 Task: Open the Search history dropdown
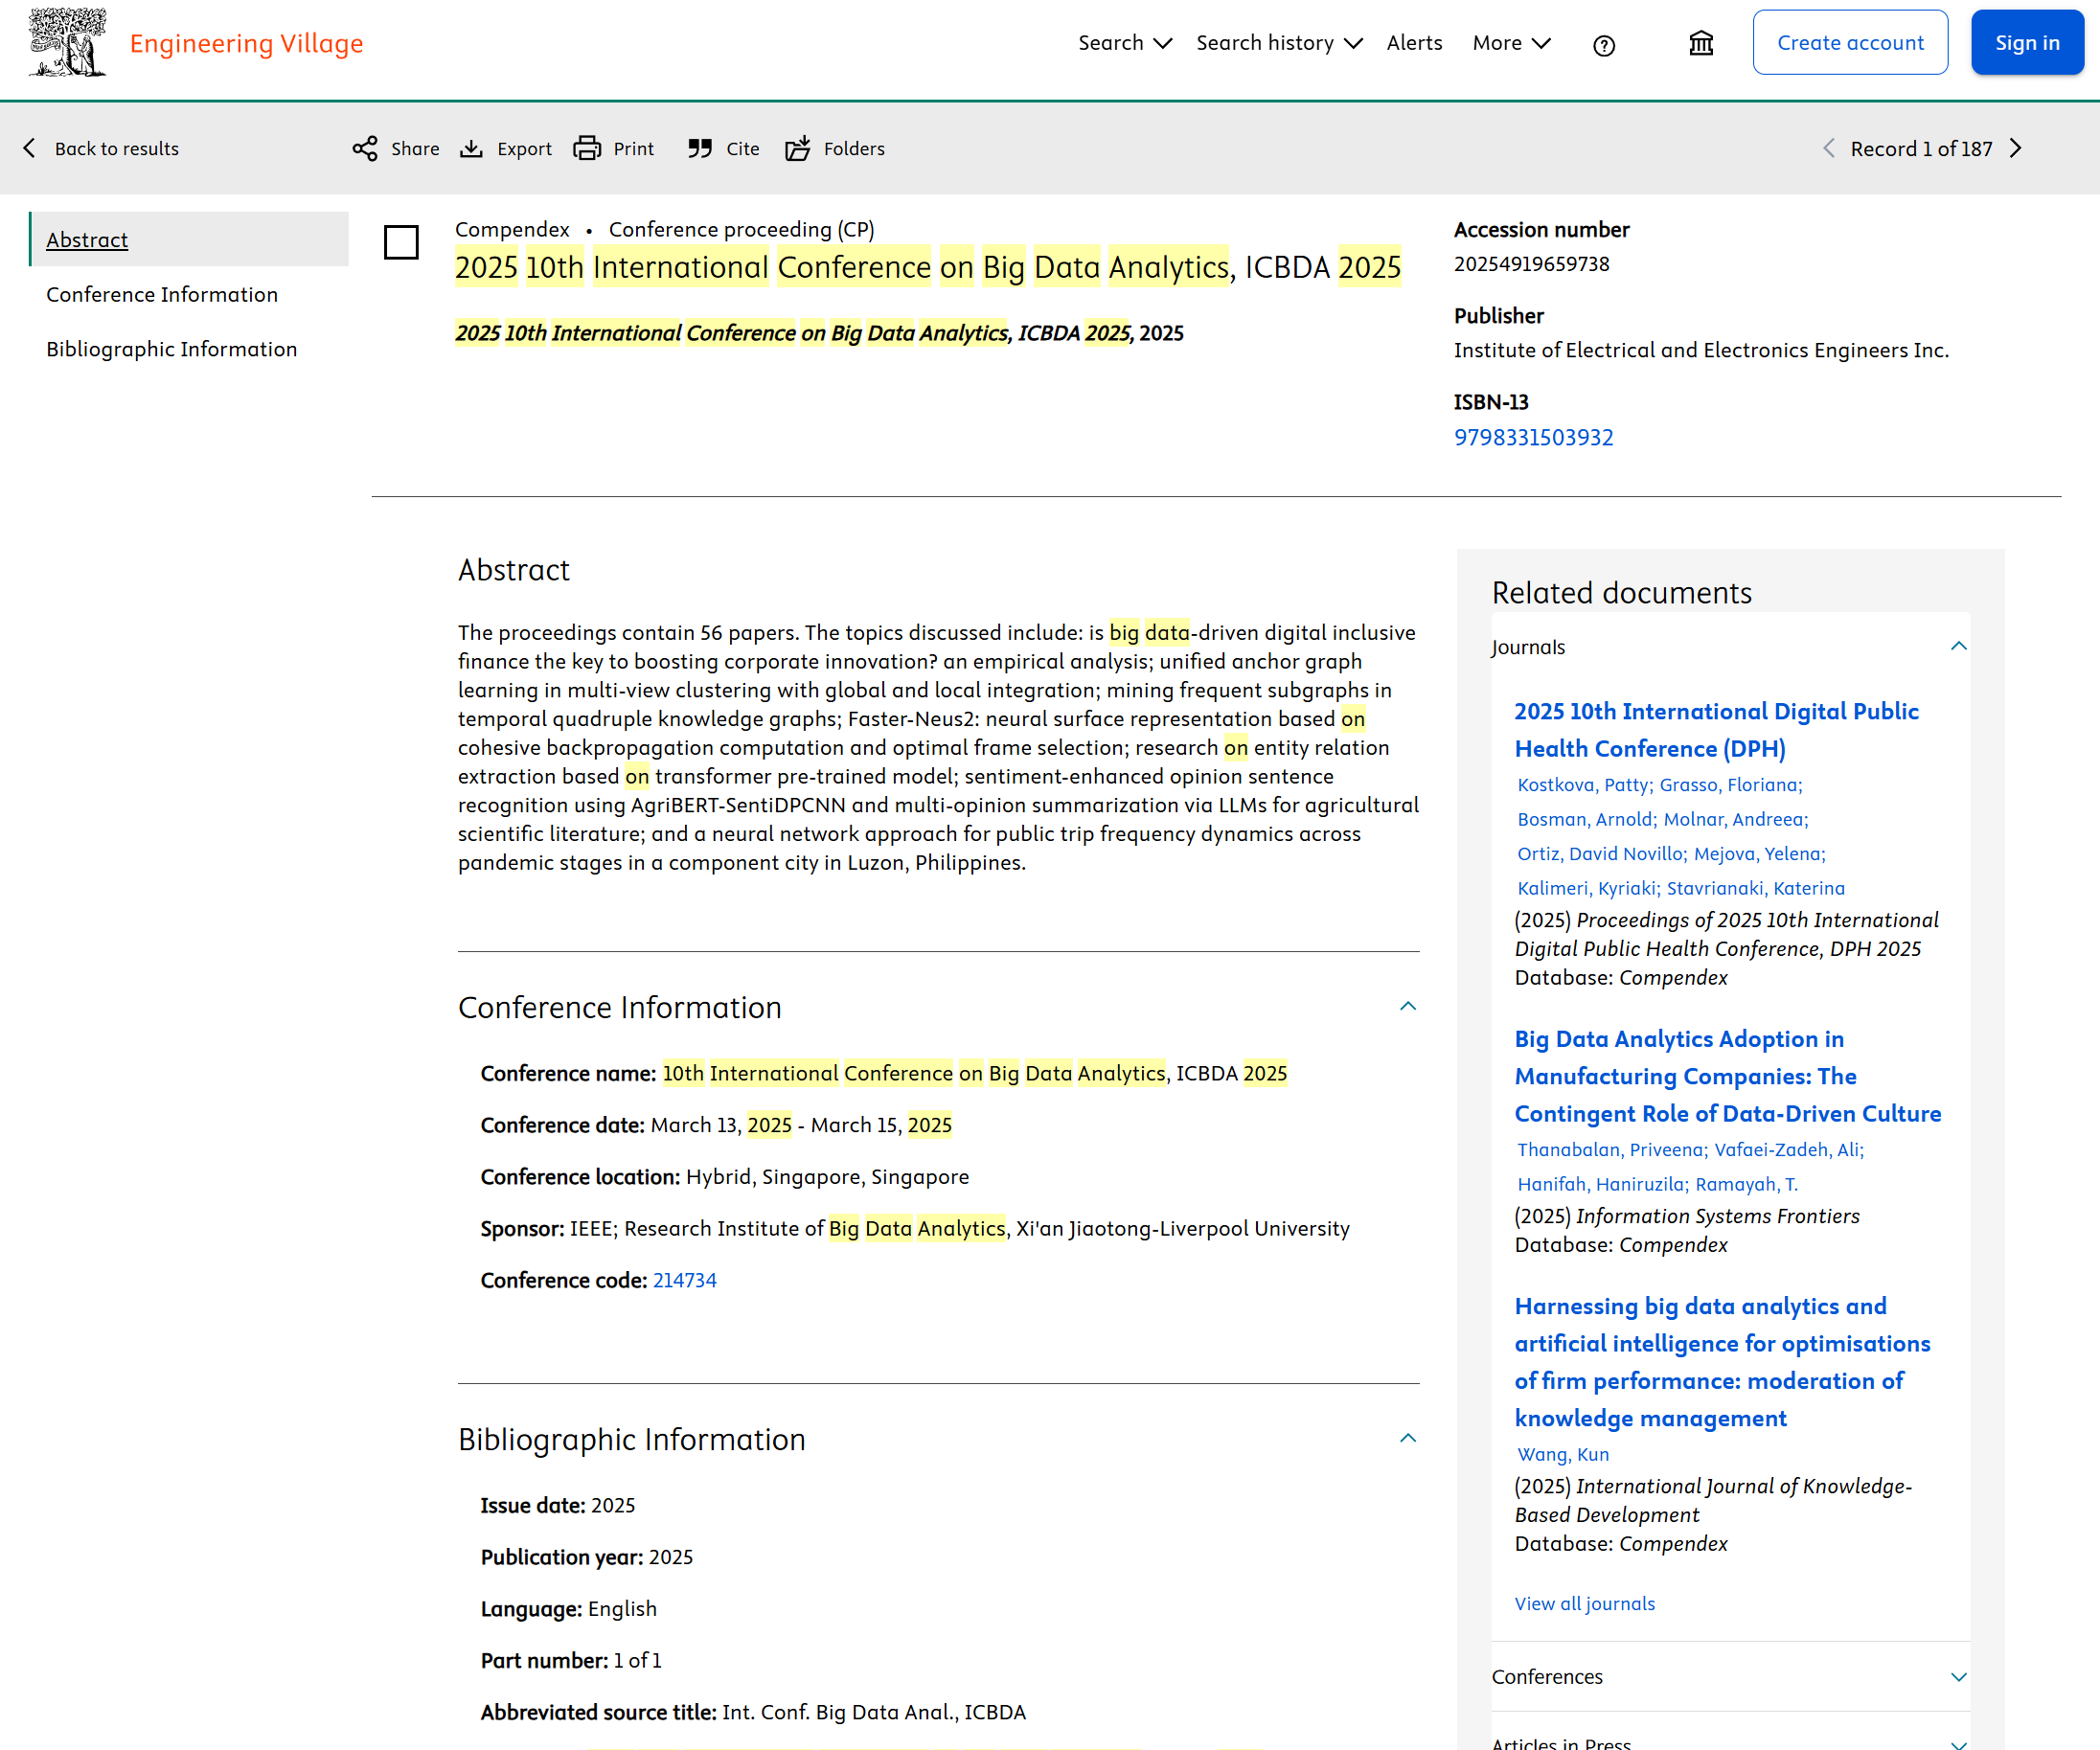[x=1278, y=43]
